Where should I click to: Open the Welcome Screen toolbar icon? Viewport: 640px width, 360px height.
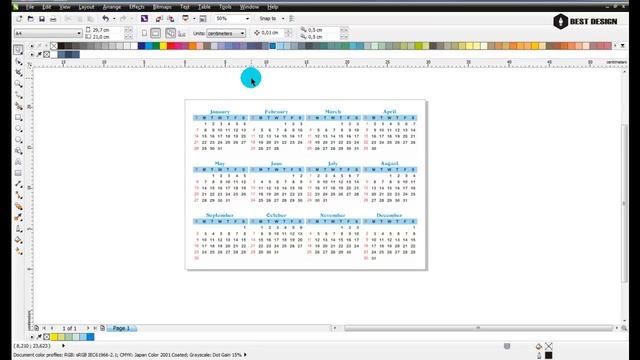click(x=203, y=19)
